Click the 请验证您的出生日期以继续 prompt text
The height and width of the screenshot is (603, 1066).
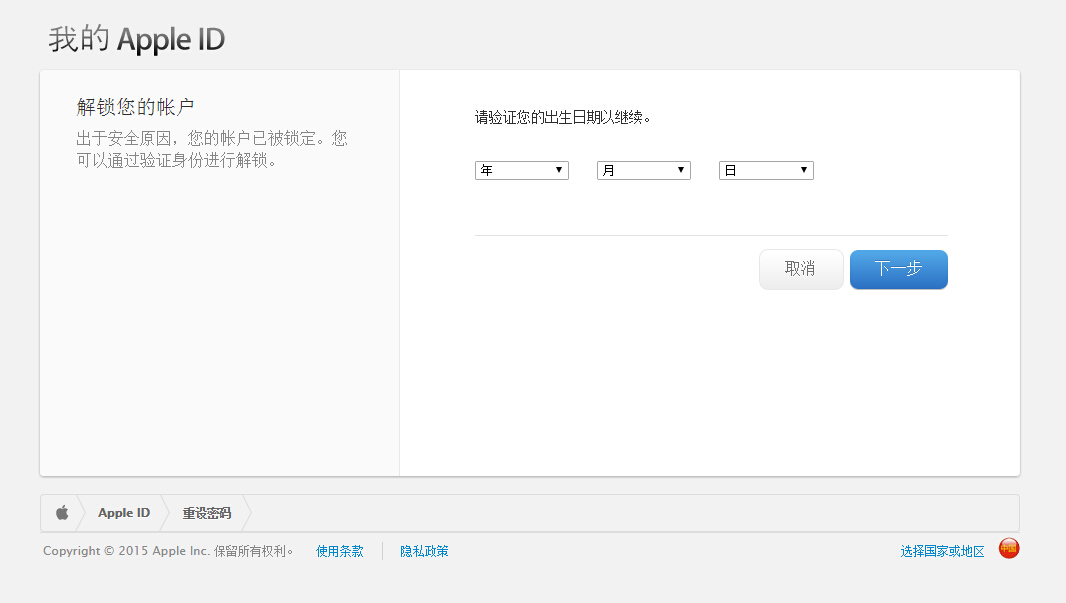pyautogui.click(x=563, y=118)
